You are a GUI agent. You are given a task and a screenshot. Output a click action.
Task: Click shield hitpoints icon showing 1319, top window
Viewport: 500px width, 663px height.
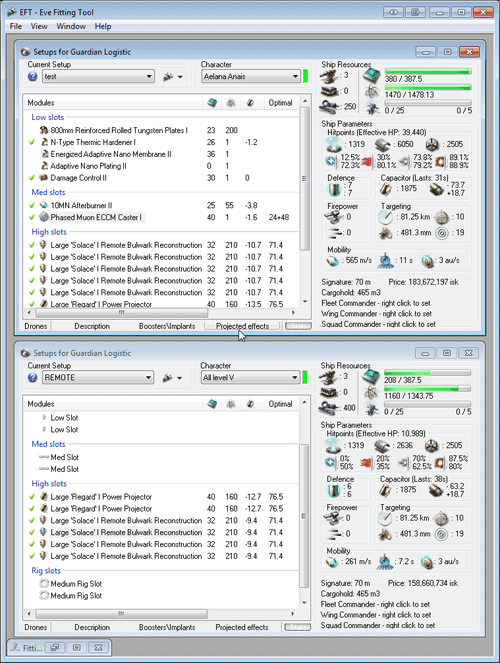pyautogui.click(x=334, y=144)
